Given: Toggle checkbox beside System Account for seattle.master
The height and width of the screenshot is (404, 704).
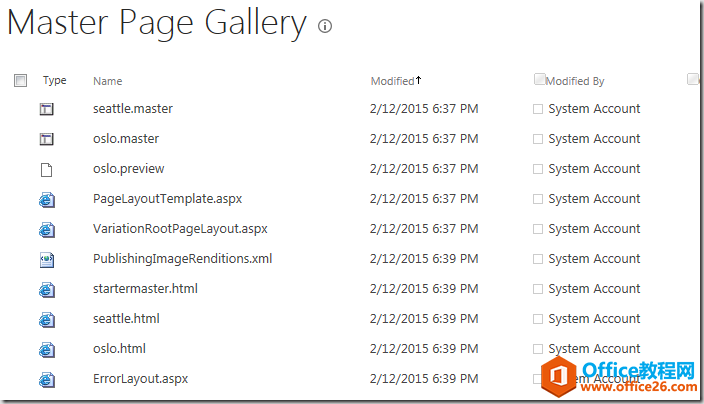Looking at the screenshot, I should point(538,109).
